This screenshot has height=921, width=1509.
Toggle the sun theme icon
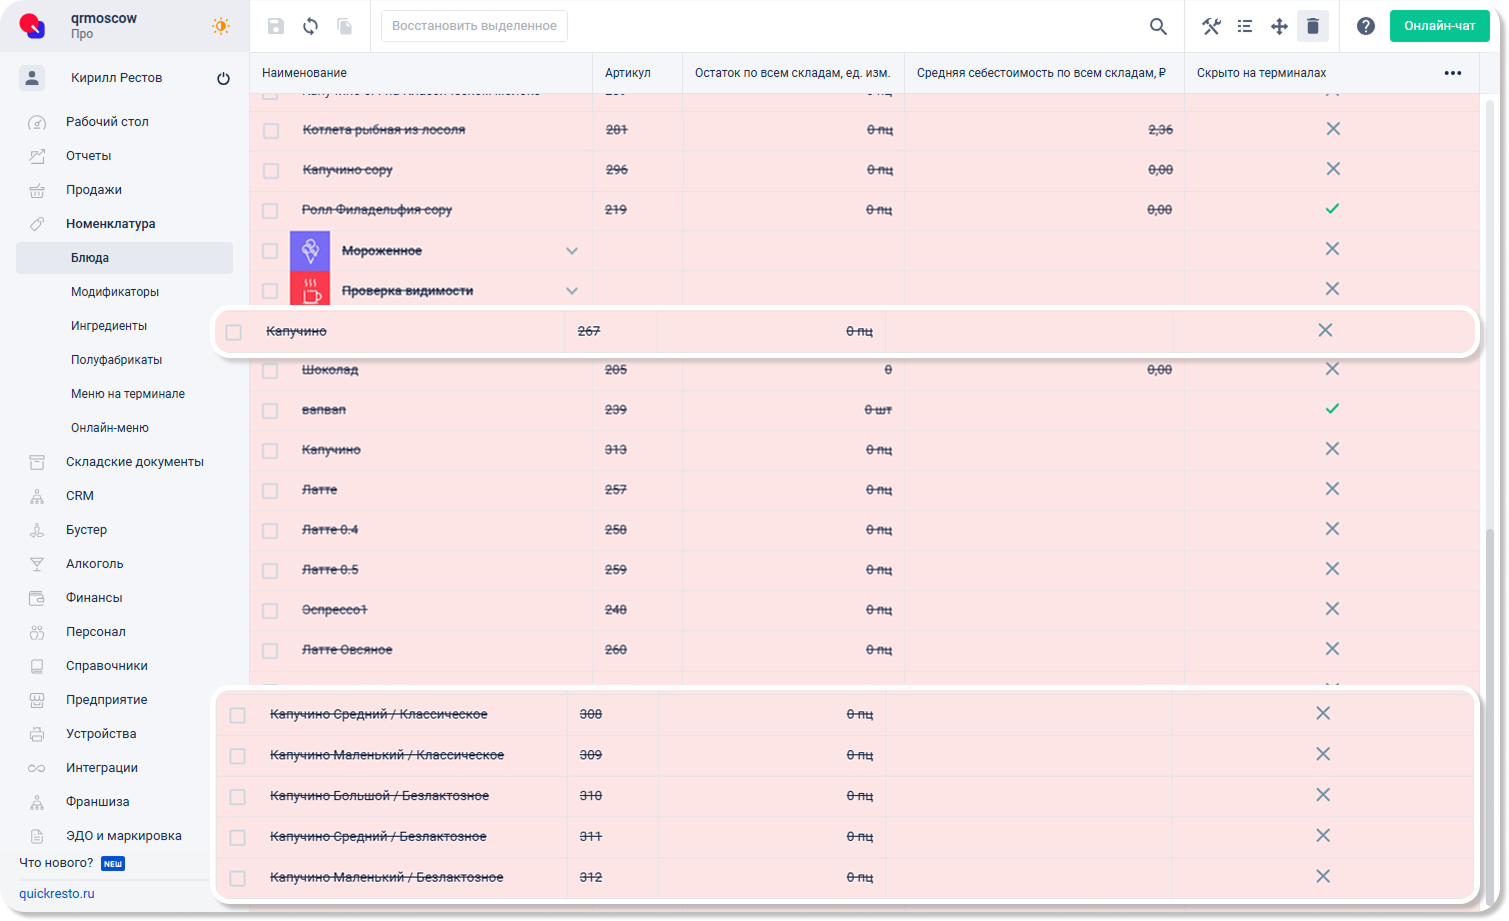[221, 26]
